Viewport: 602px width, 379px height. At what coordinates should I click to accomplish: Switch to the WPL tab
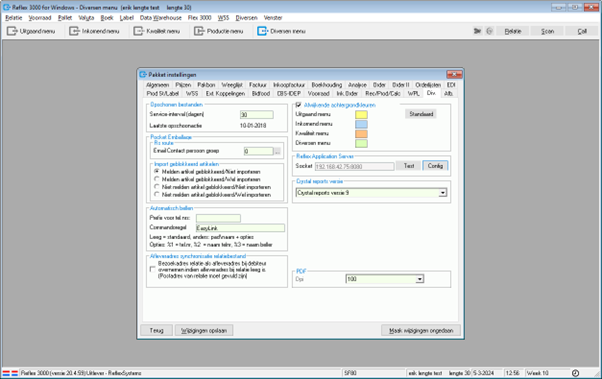413,93
